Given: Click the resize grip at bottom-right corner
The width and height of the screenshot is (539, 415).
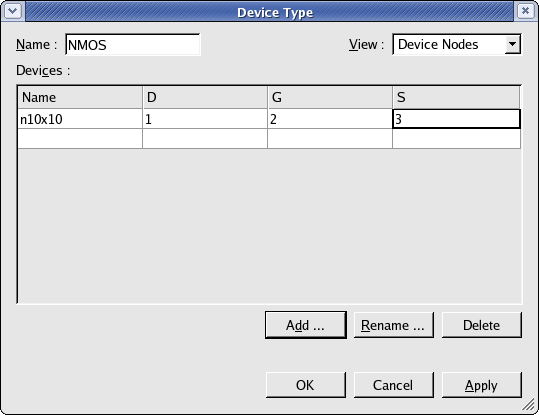Looking at the screenshot, I should pos(529,405).
